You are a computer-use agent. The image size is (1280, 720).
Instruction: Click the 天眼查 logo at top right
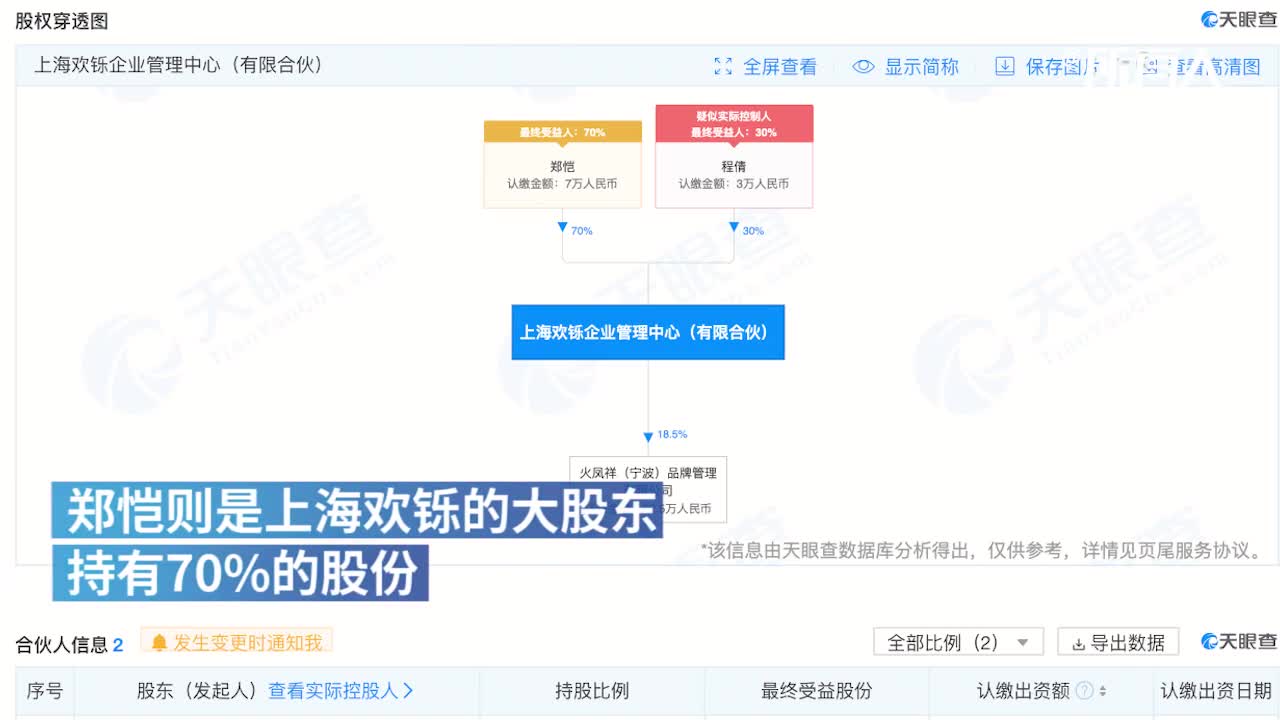[1239, 20]
